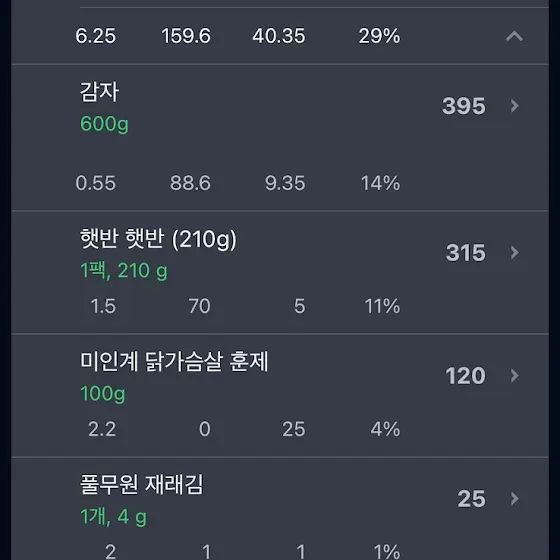The height and width of the screenshot is (560, 560).
Task: Tap the 120 calorie value for chicken breast
Action: click(x=465, y=376)
